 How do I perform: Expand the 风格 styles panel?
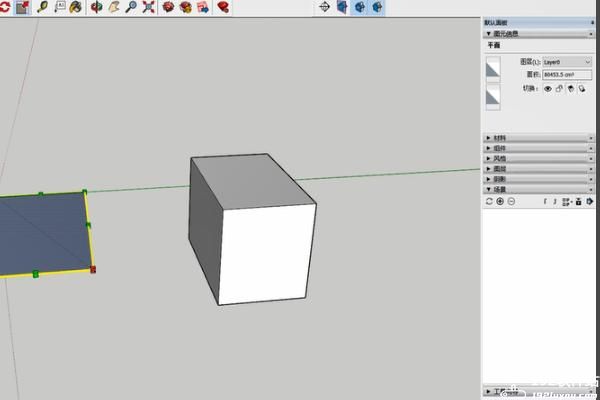point(489,158)
